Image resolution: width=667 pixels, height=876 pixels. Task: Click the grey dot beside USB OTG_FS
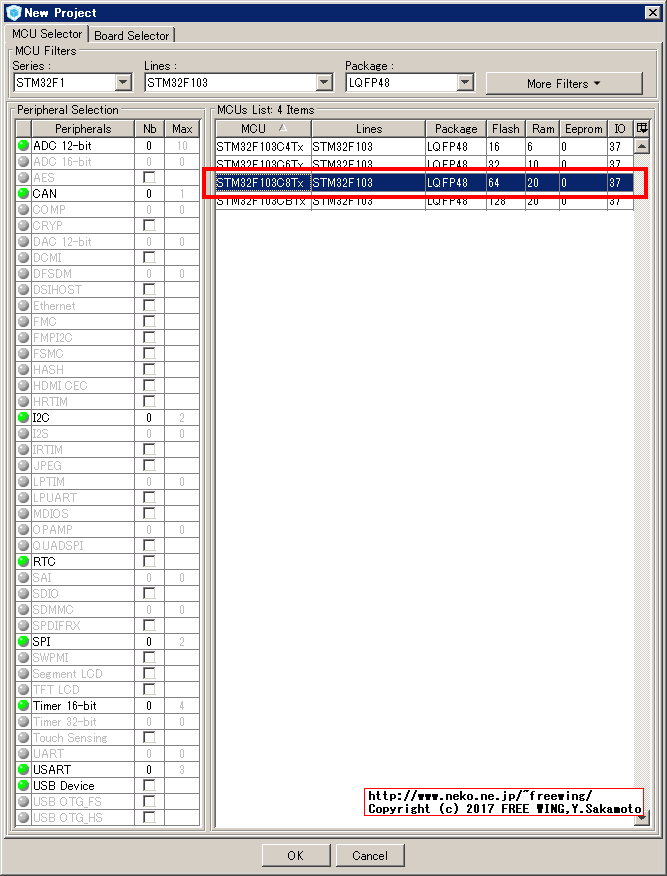pyautogui.click(x=23, y=801)
